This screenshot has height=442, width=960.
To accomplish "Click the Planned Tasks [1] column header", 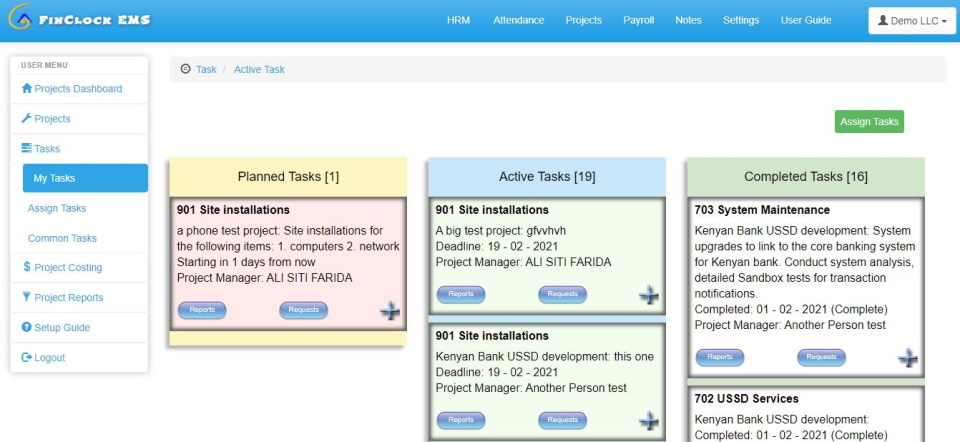I will (288, 177).
